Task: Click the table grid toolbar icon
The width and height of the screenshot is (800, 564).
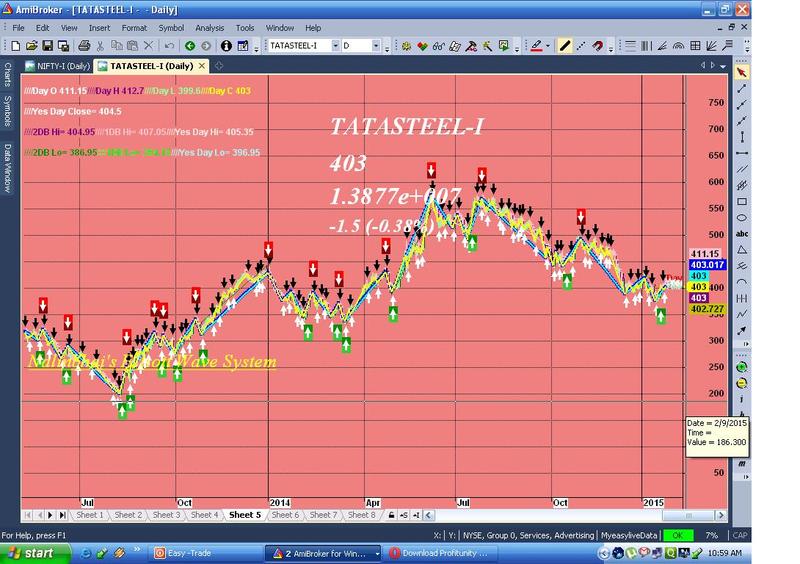Action: (x=695, y=46)
